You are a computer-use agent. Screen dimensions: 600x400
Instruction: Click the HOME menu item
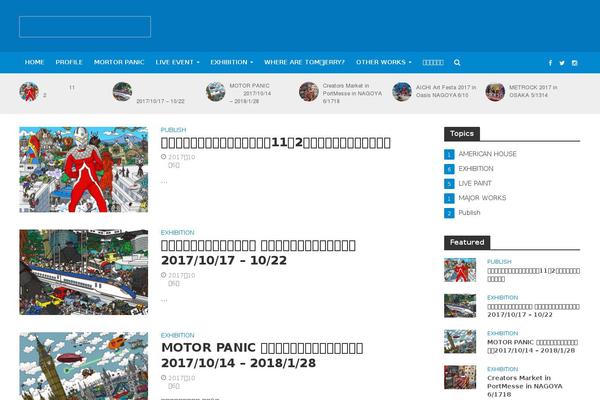(x=34, y=62)
